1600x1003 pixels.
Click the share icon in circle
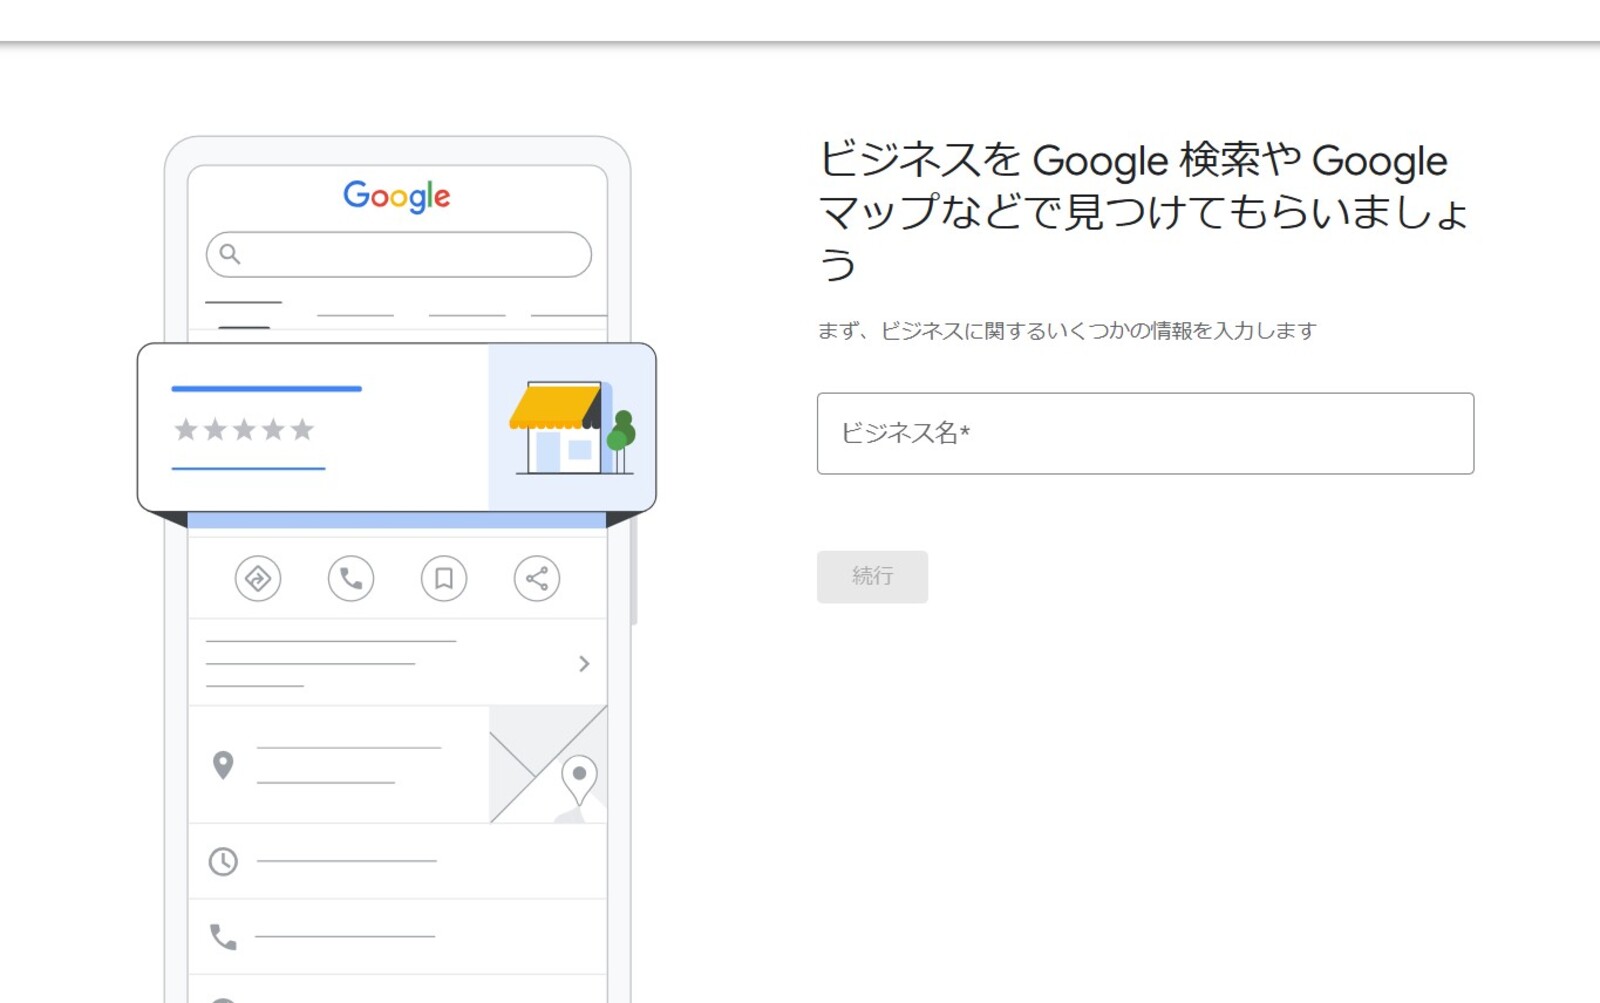537,578
